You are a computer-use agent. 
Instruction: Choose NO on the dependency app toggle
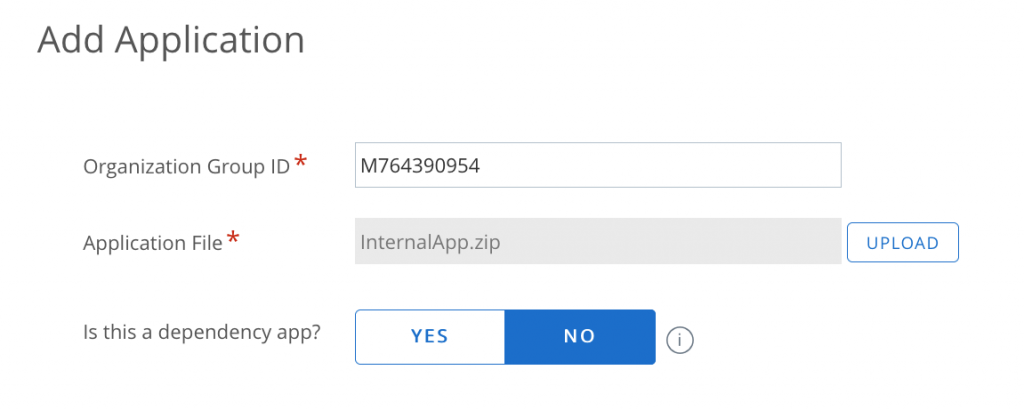tap(580, 336)
